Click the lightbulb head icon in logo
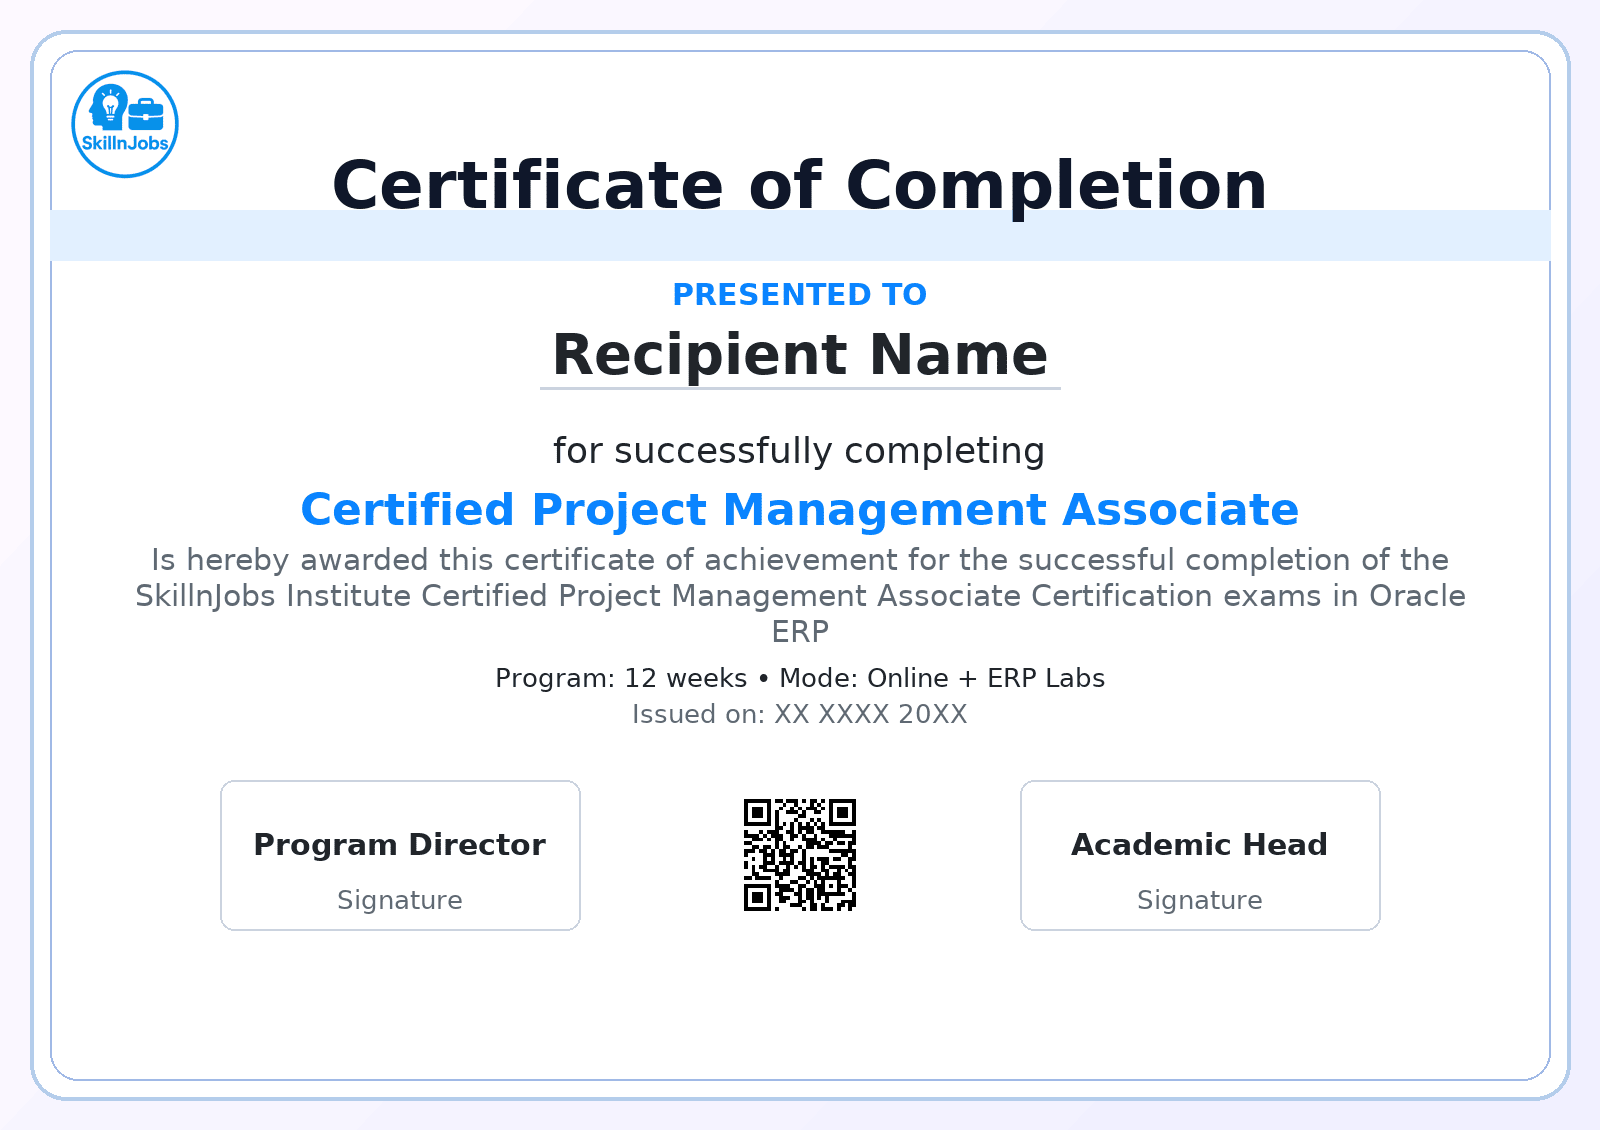 tap(108, 106)
